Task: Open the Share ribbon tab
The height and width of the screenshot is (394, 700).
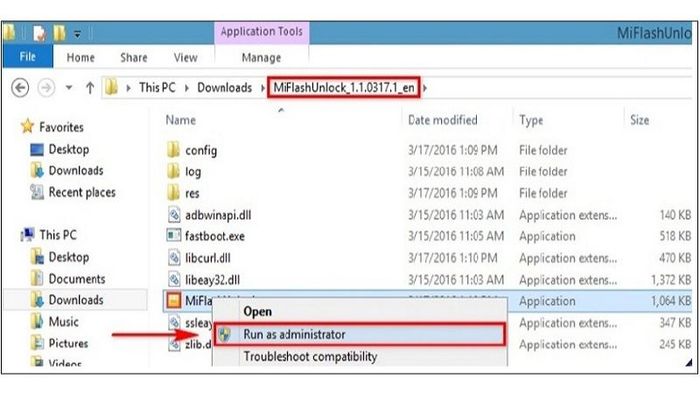Action: pos(133,58)
